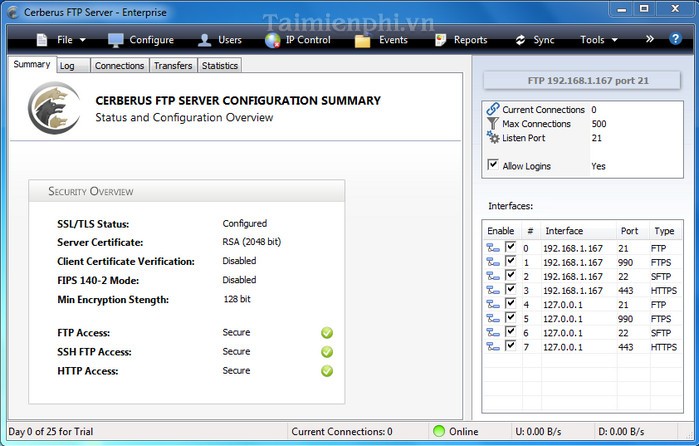The image size is (699, 446).
Task: Click the Security Overview panel header
Action: point(186,191)
